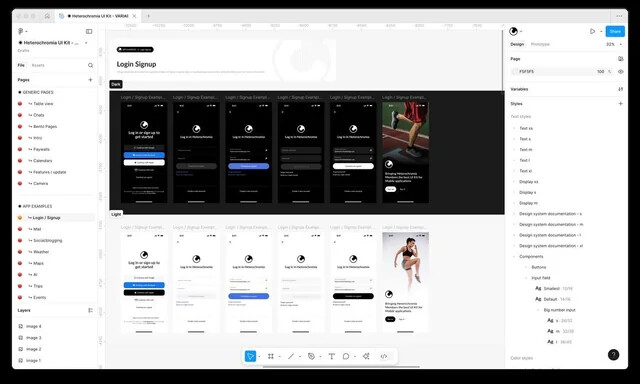Open file name dropdown chevron
Image resolution: width=640 pixels, height=384 pixels.
click(86, 43)
